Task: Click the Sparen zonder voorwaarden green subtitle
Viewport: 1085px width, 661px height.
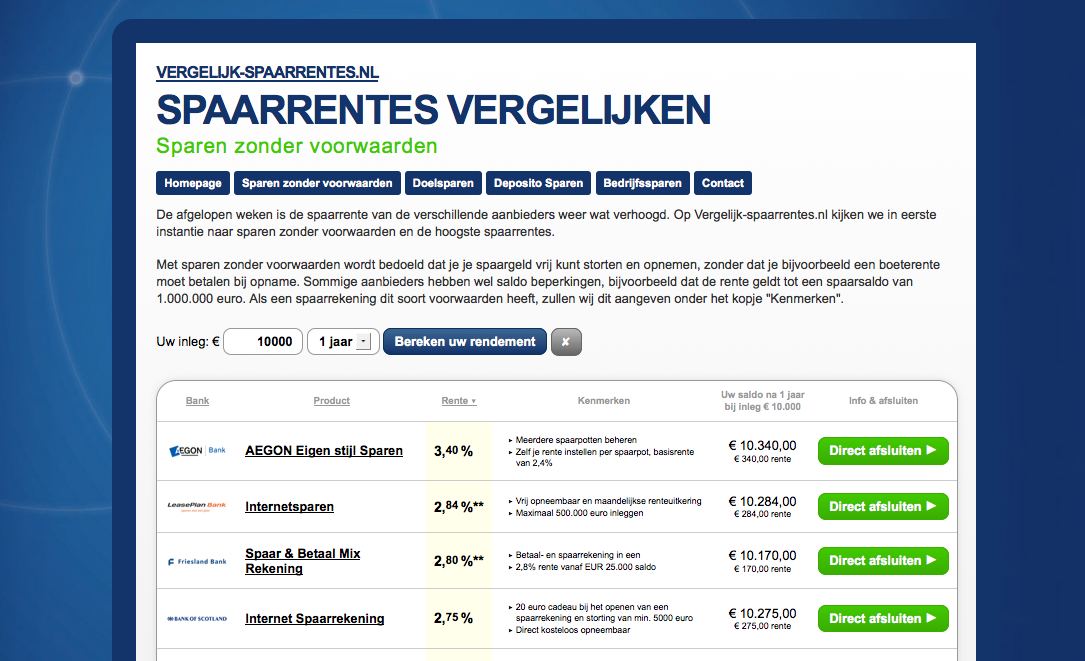Action: 297,146
